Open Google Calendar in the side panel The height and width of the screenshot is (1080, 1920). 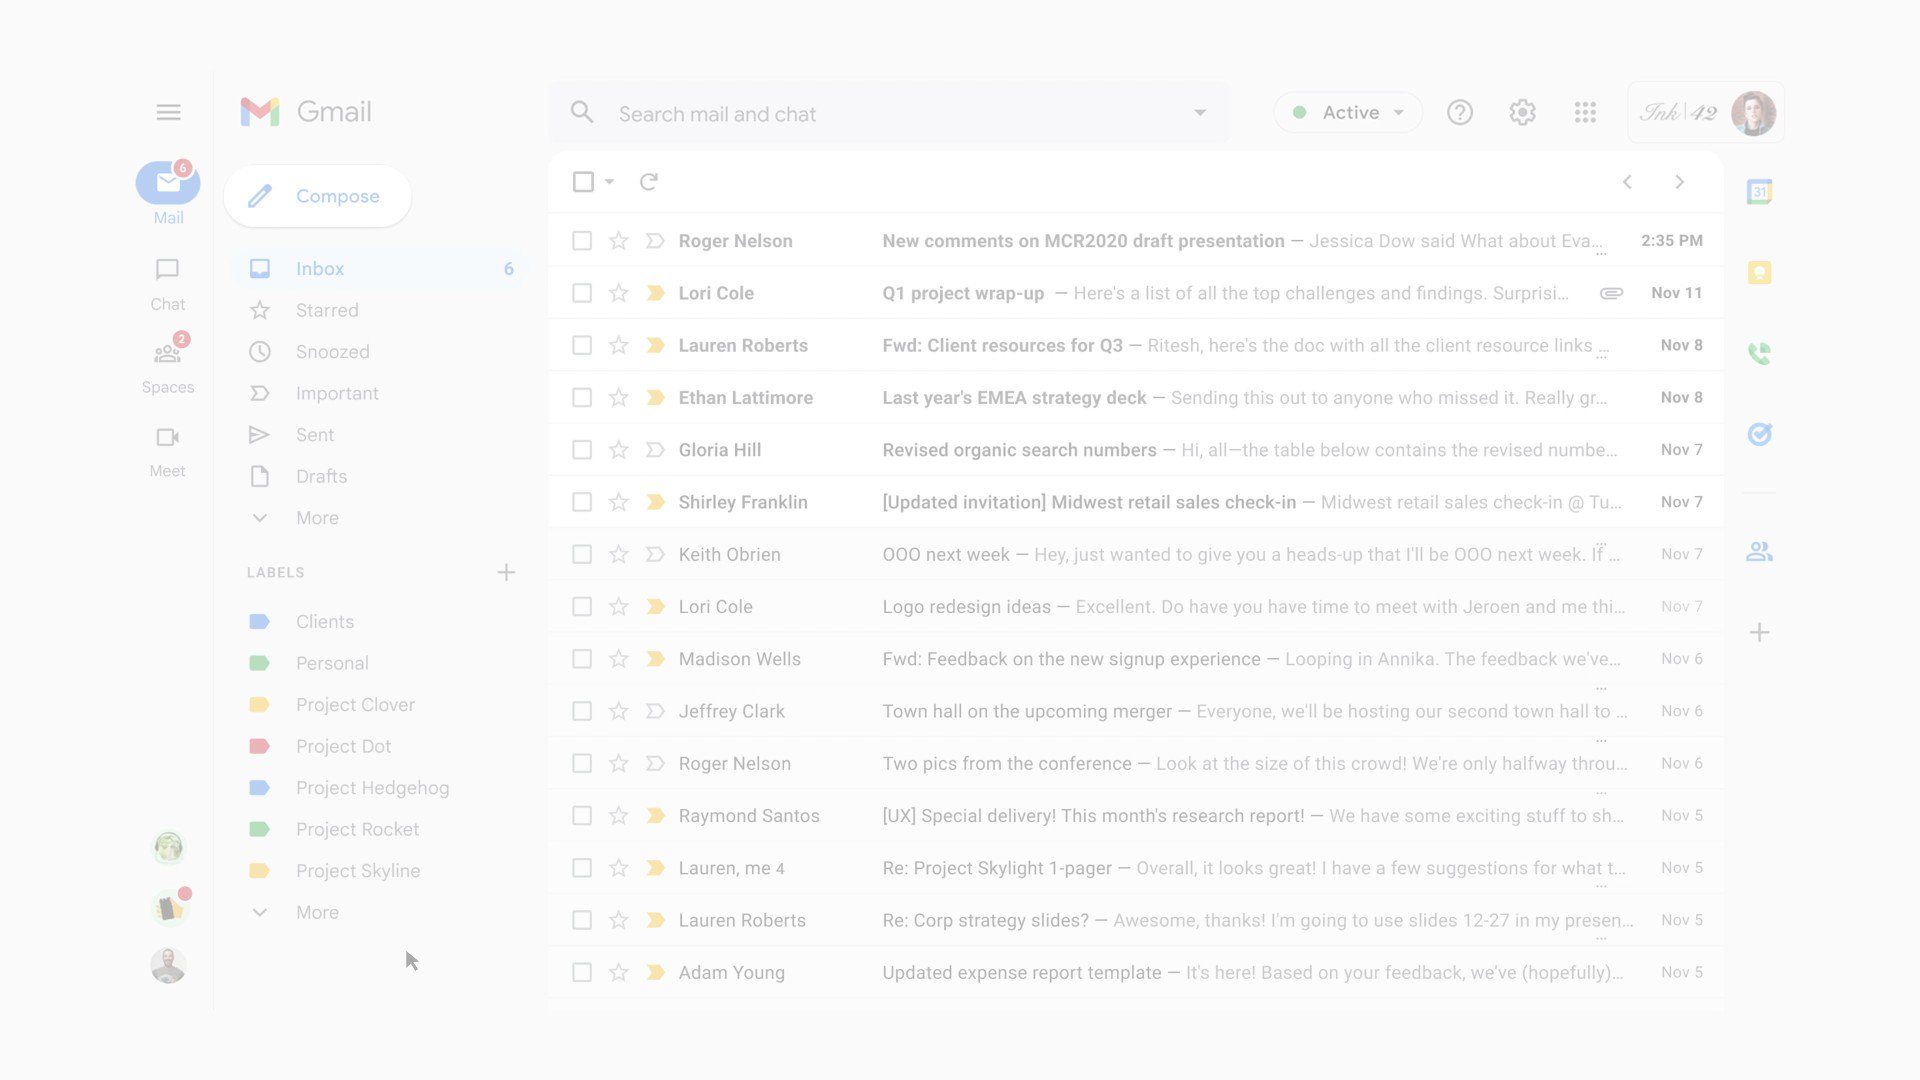click(1759, 190)
